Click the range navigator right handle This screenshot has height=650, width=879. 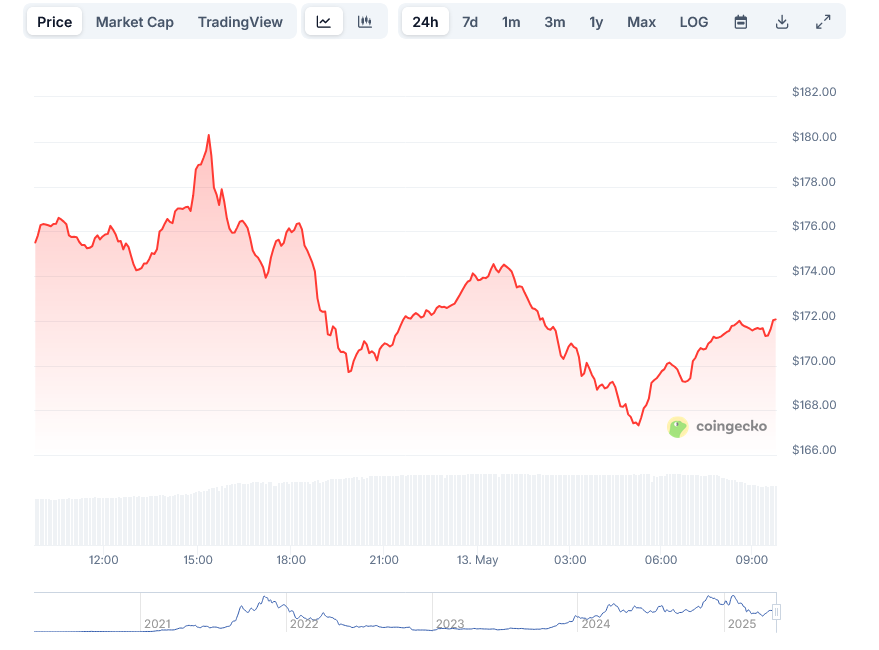[776, 612]
